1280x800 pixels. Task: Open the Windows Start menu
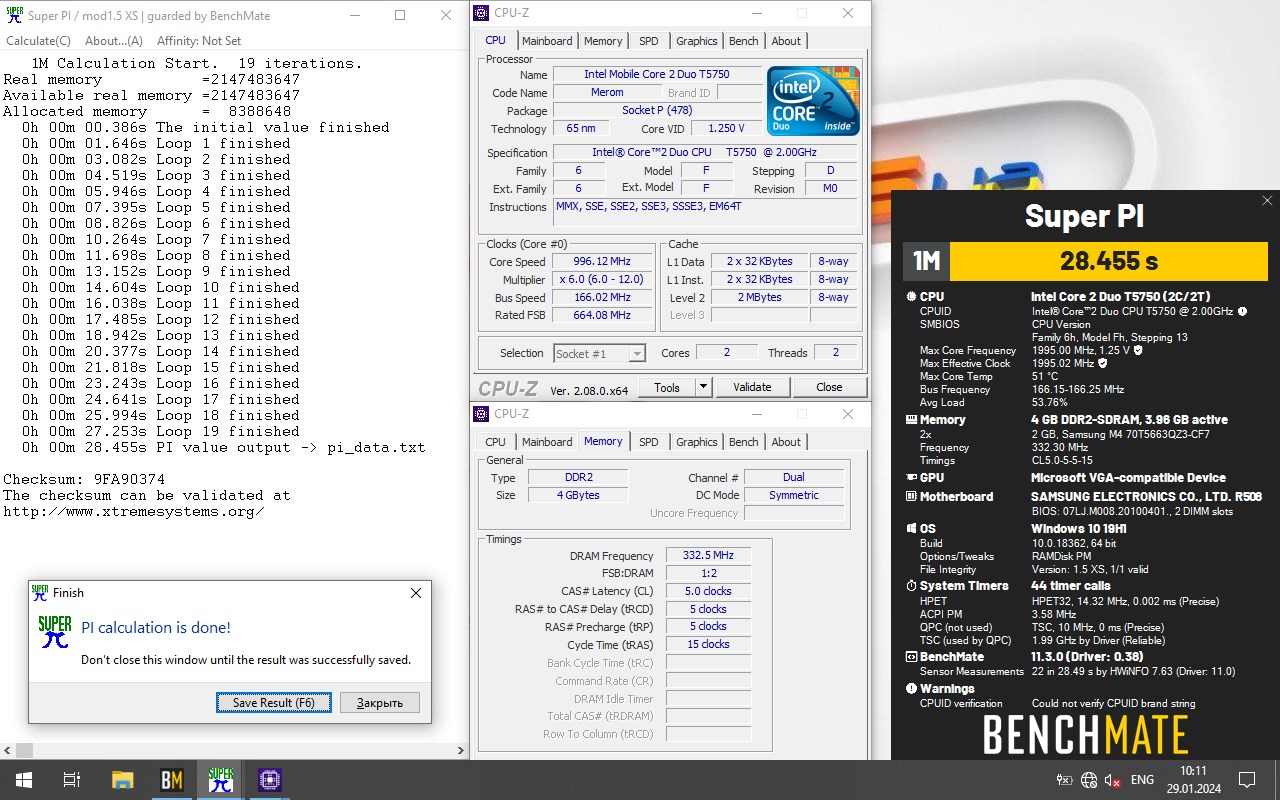[x=23, y=780]
